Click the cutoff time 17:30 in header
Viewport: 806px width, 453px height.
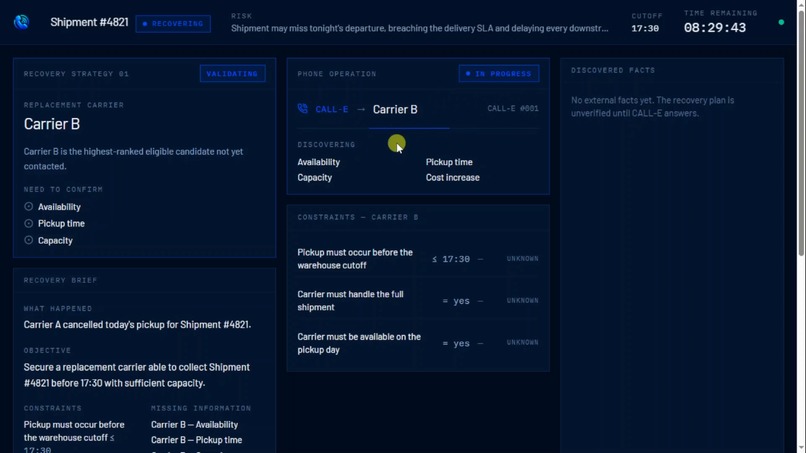coord(645,28)
